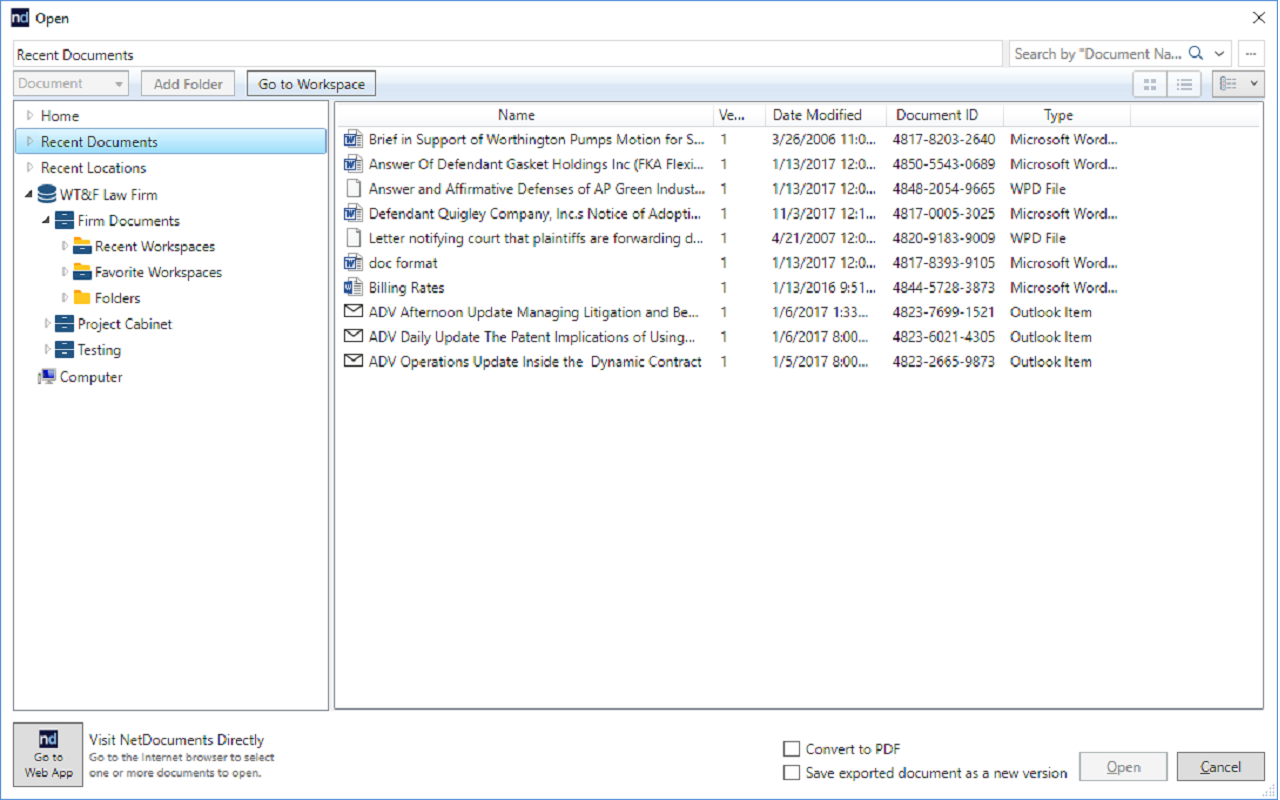Click the WT&F Law Firm database icon
Screen dimensions: 1280x800
point(47,194)
